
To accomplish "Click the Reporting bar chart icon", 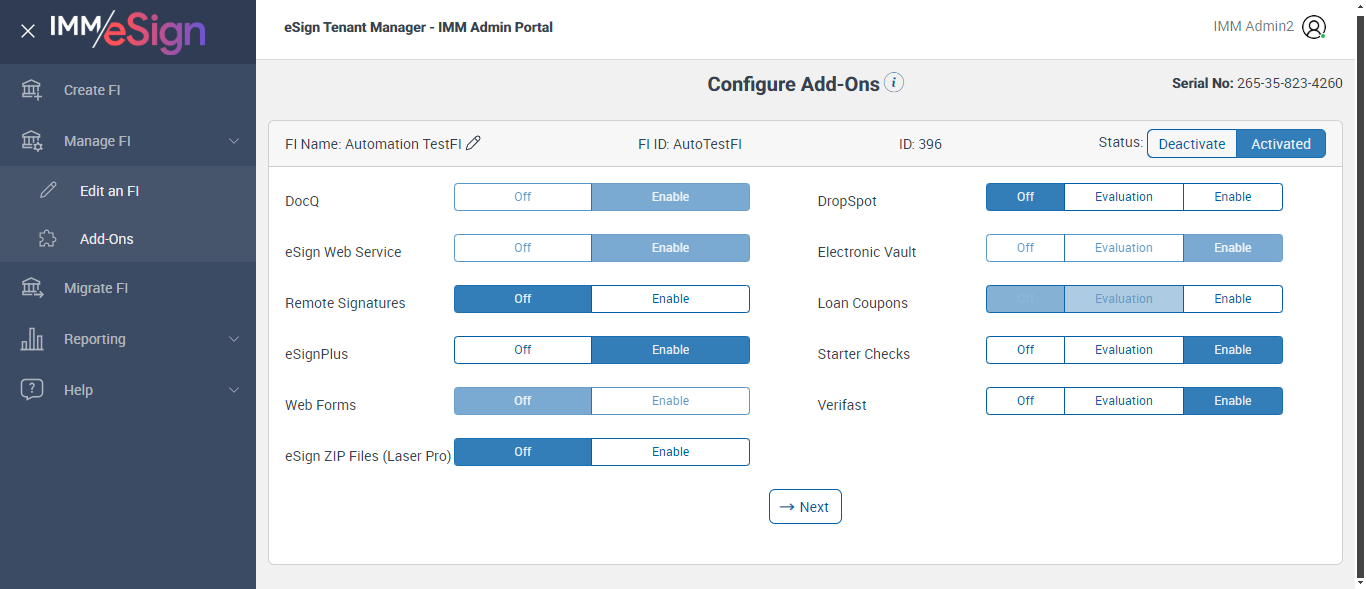I will coord(32,339).
